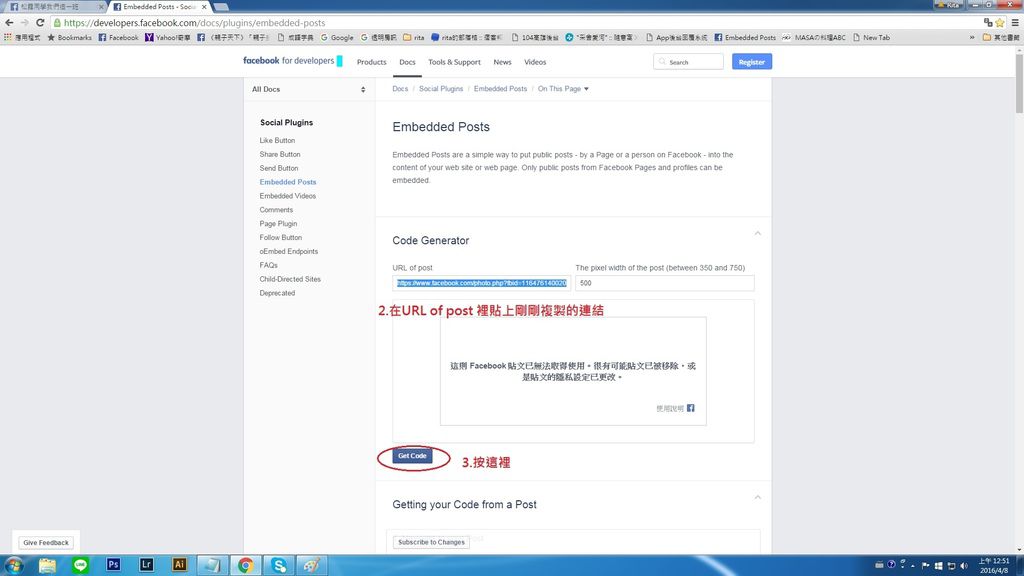Viewport: 1024px width, 576px height.
Task: Click the facebook for developers logo
Action: [x=289, y=61]
